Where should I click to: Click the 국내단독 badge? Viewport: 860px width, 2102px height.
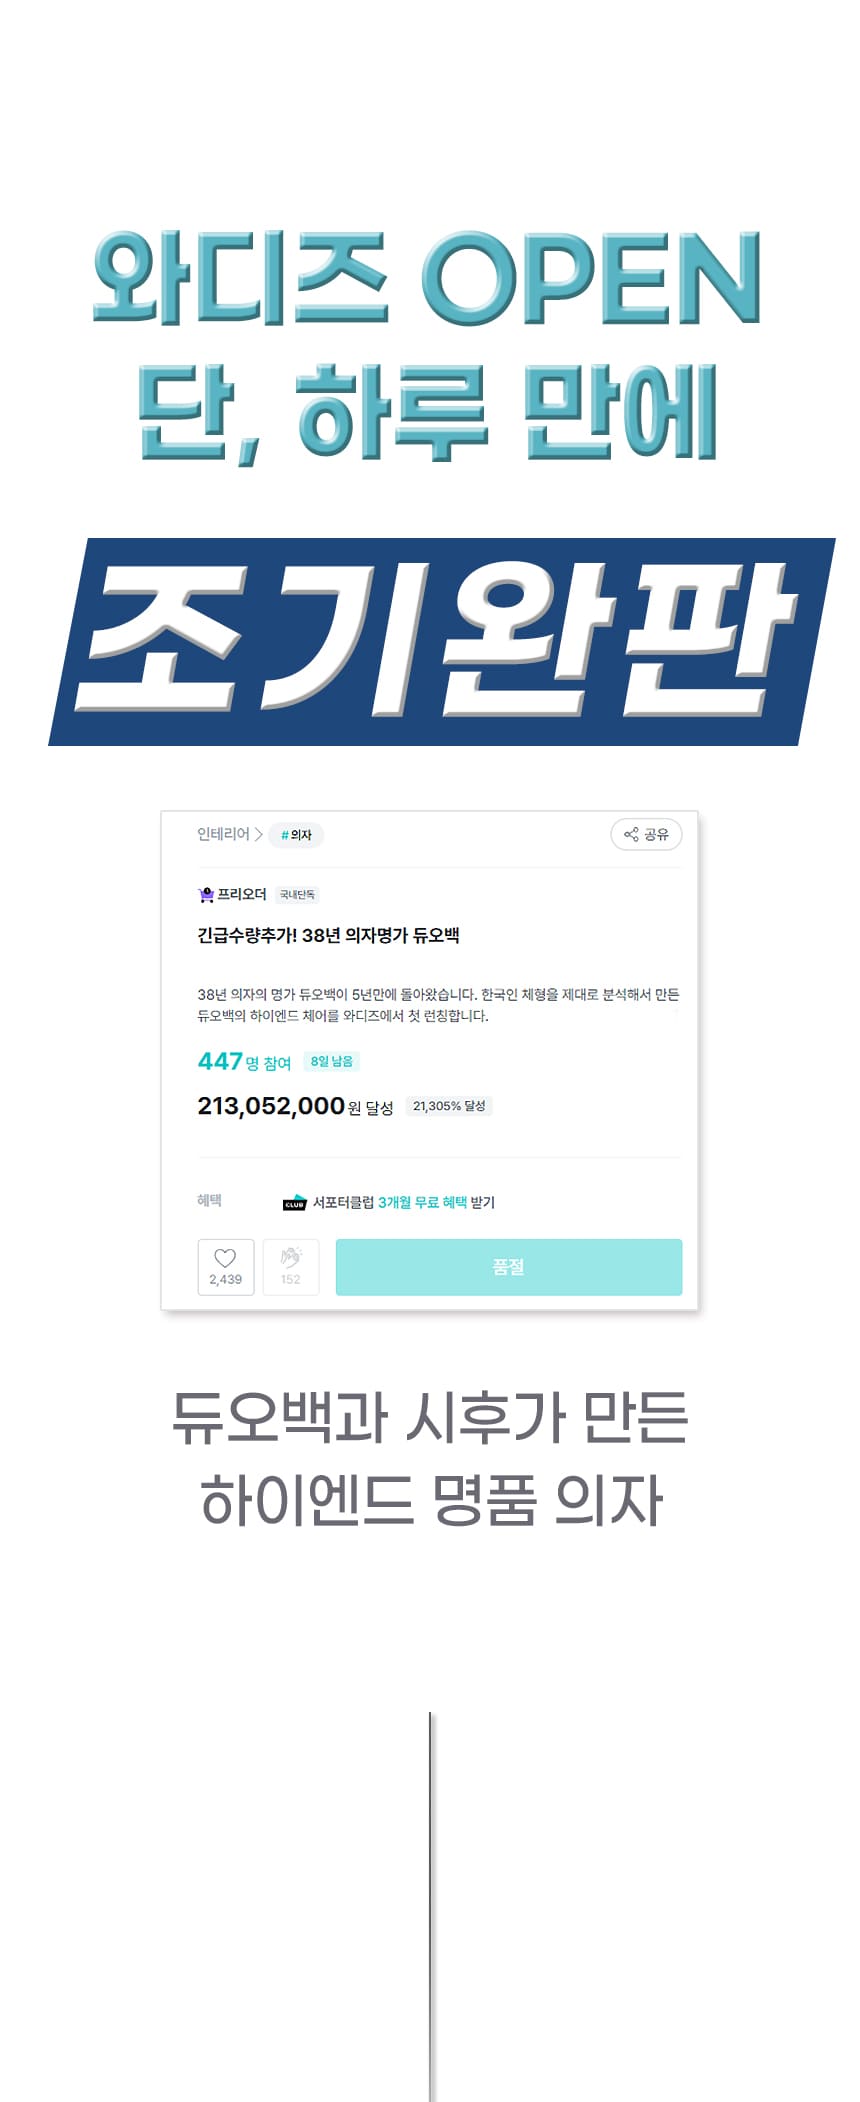pyautogui.click(x=297, y=895)
